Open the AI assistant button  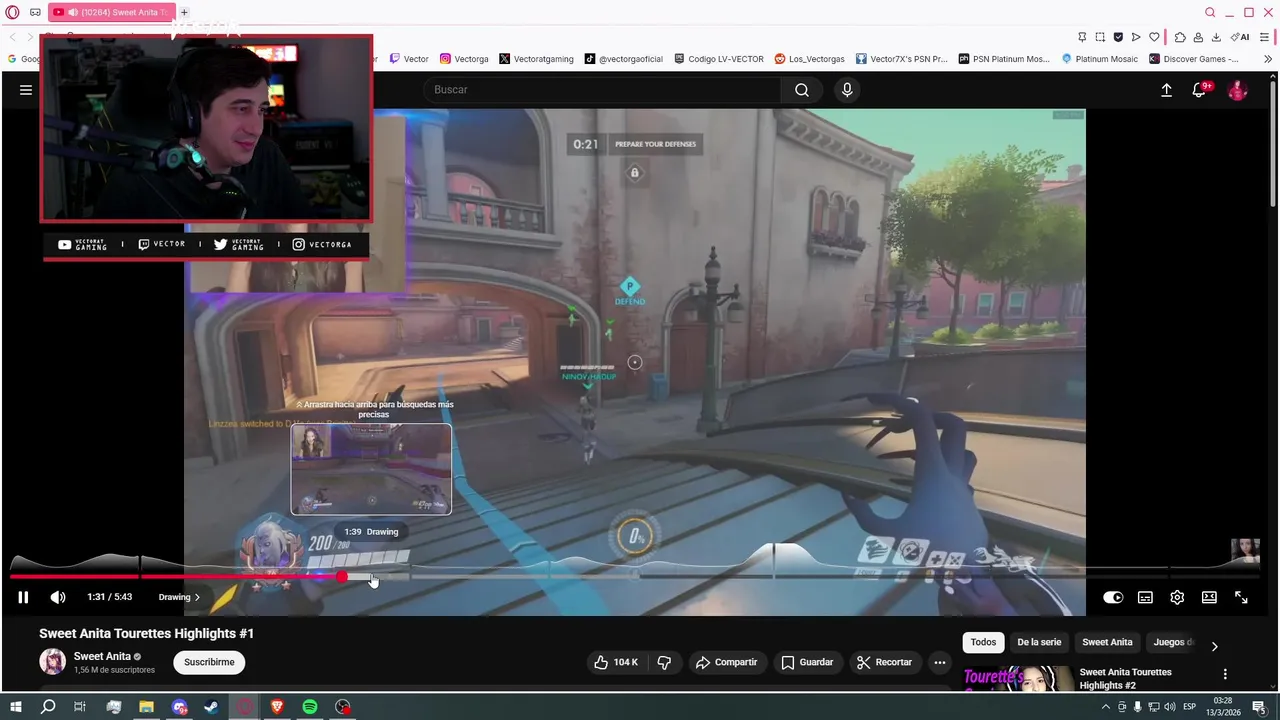(x=1241, y=37)
